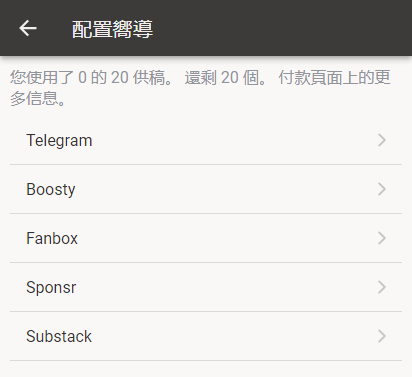Screen dimensions: 412x377
Task: Expand the Boosty setup row
Action: (206, 189)
